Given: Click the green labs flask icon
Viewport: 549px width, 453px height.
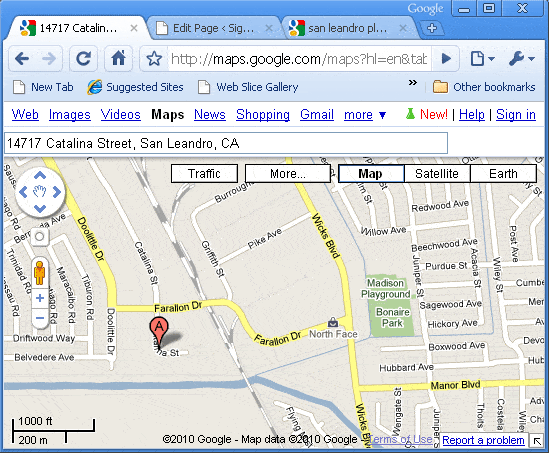Looking at the screenshot, I should [x=410, y=114].
